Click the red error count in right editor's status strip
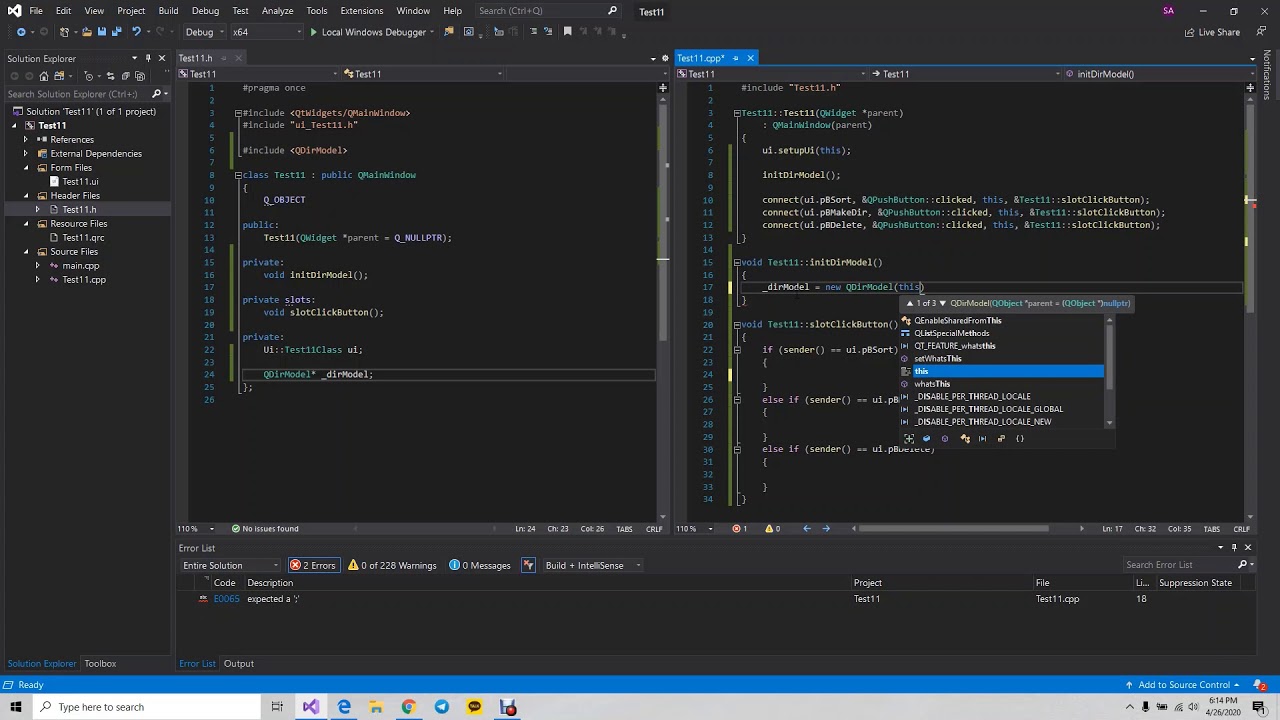 pyautogui.click(x=739, y=528)
